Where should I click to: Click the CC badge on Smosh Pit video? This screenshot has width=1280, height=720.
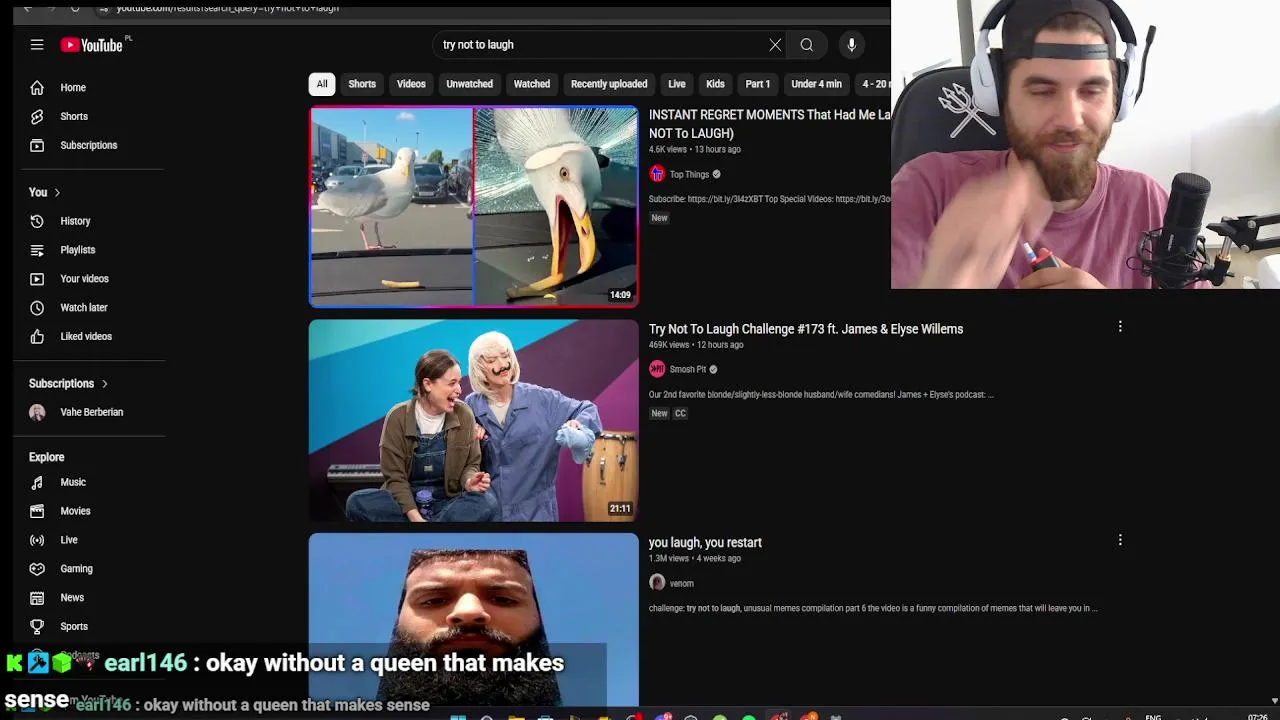pyautogui.click(x=680, y=413)
